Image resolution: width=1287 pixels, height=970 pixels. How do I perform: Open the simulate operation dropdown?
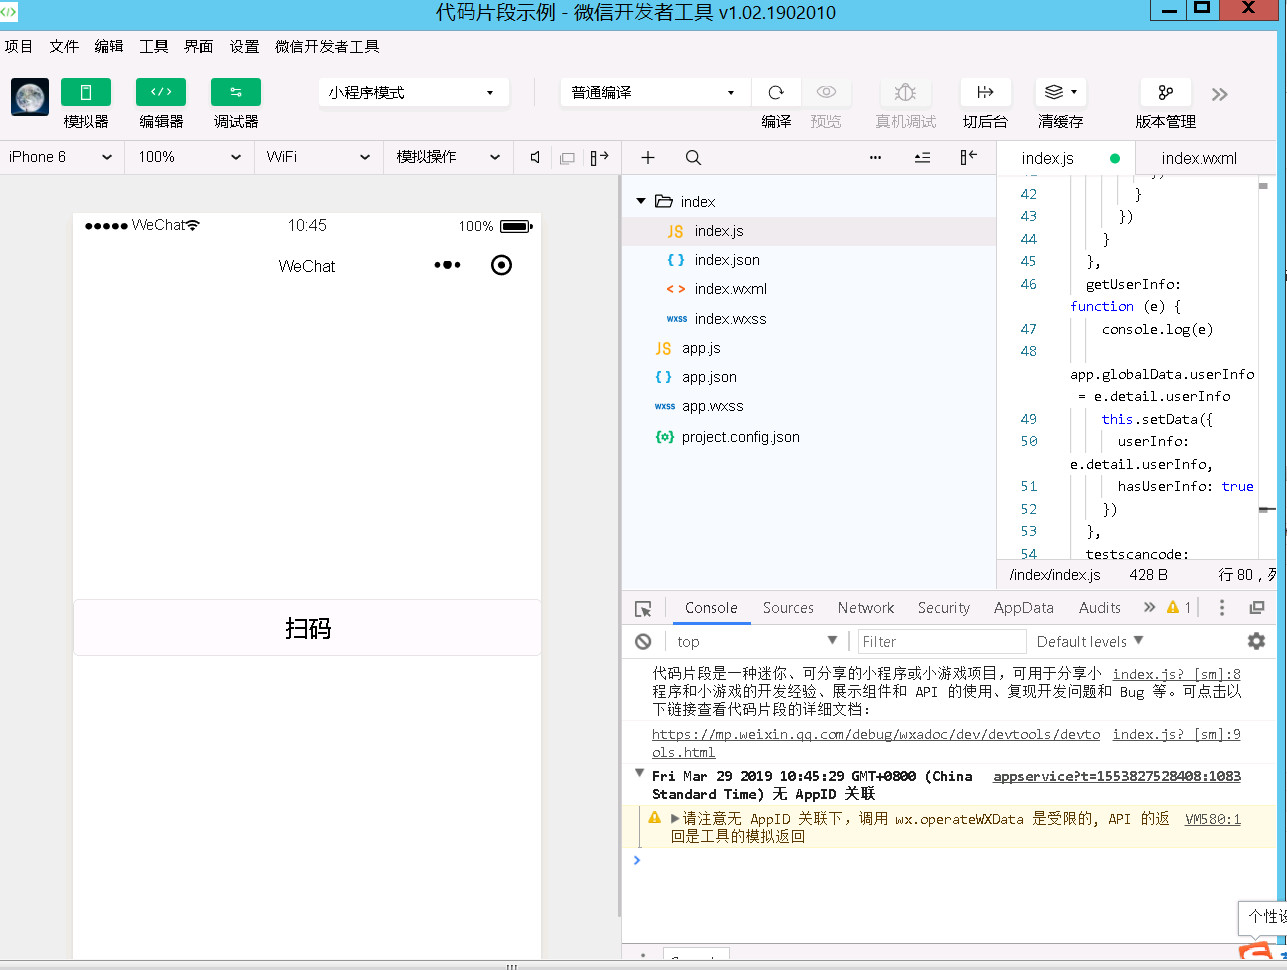pyautogui.click(x=448, y=157)
